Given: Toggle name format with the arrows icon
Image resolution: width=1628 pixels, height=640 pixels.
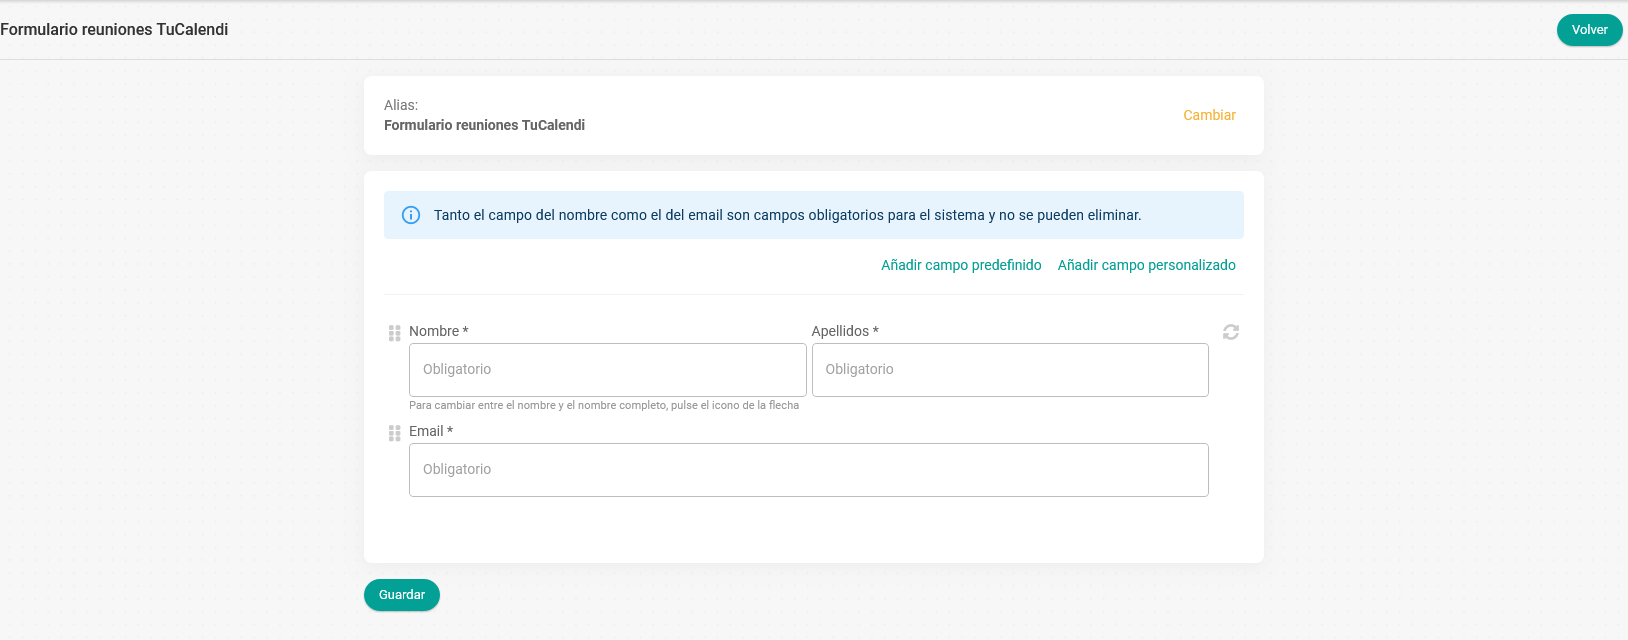Looking at the screenshot, I should (x=1231, y=332).
